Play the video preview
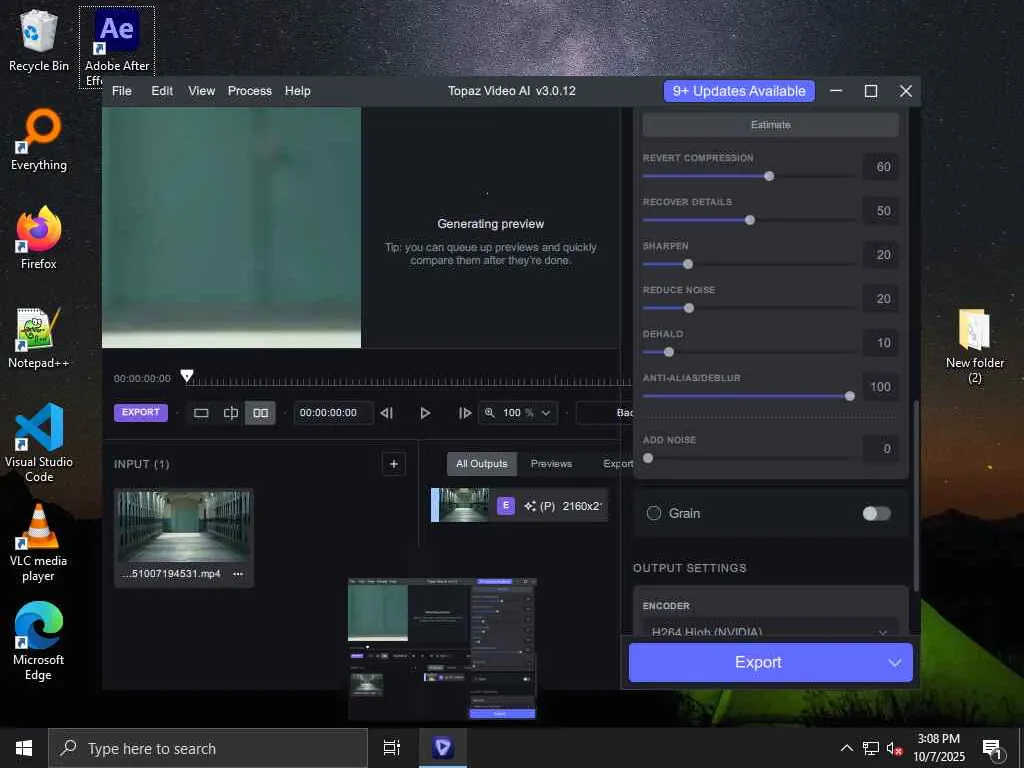 (425, 413)
